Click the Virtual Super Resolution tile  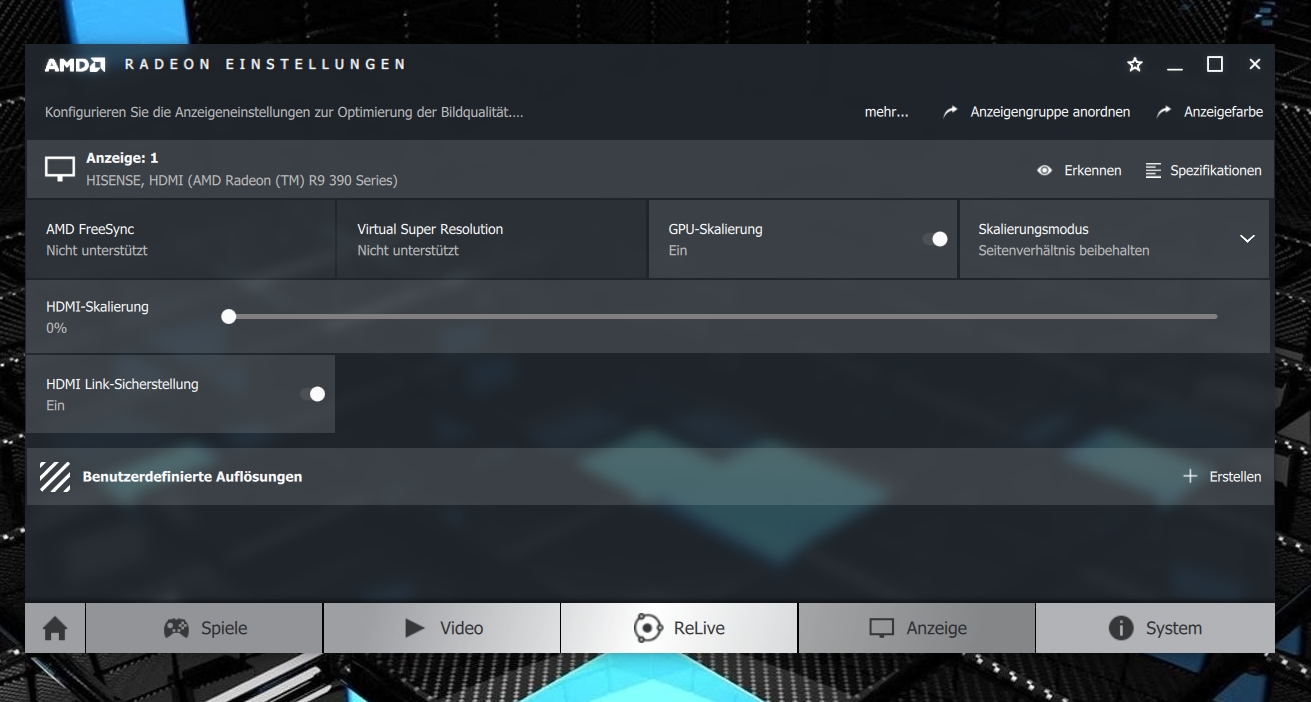[x=491, y=239]
